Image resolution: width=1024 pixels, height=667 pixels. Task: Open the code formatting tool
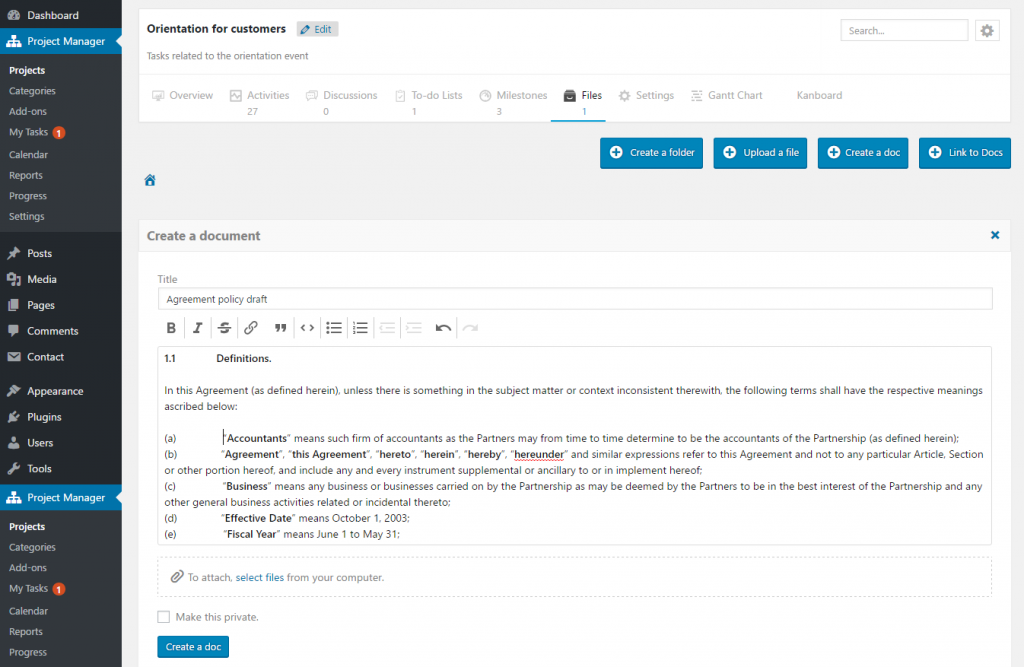click(307, 327)
